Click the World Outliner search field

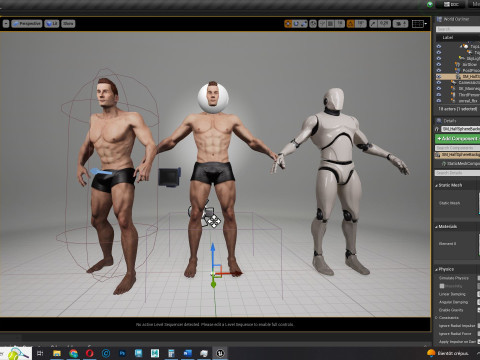click(458, 29)
